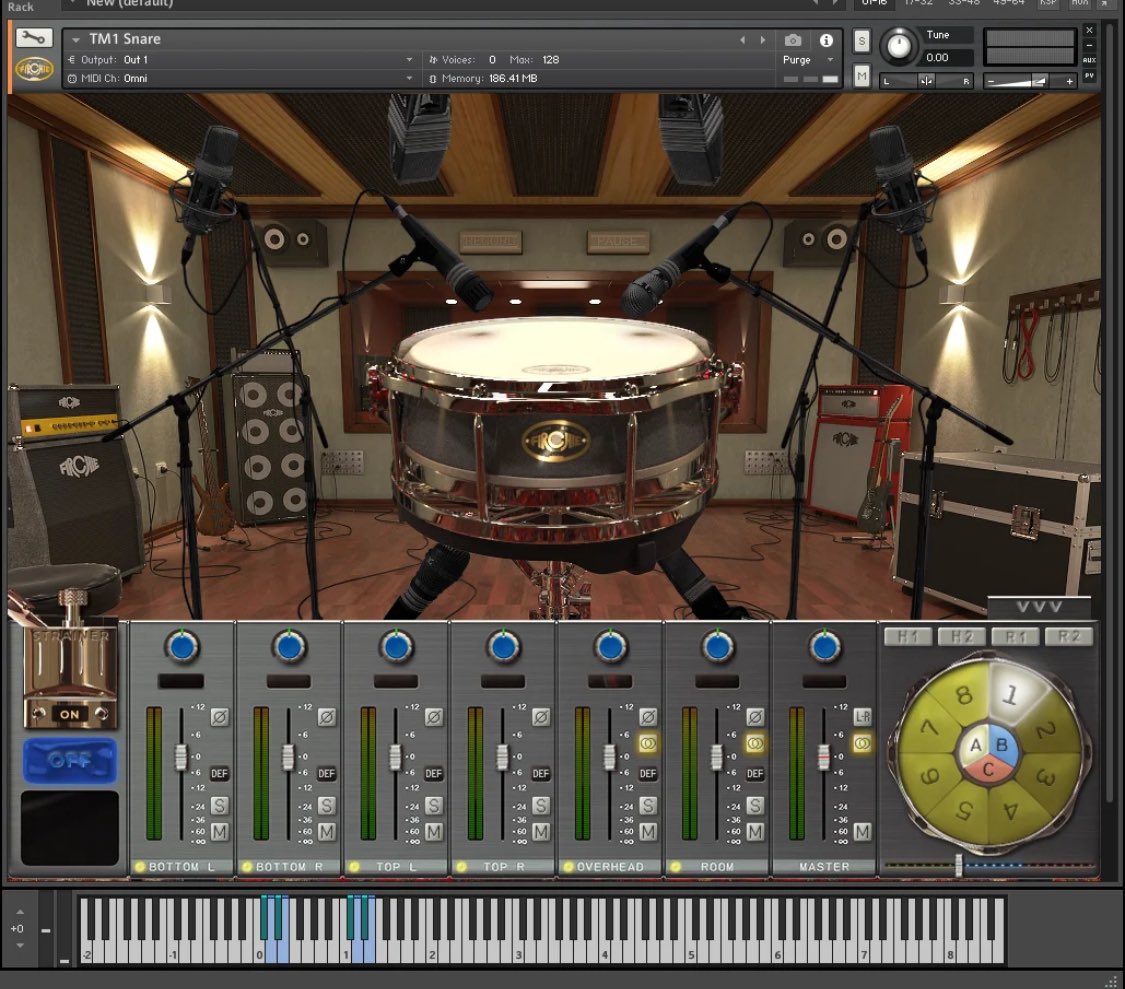Click the BOTTOM L pan knob
Screen dimensions: 1125x989
click(x=182, y=647)
